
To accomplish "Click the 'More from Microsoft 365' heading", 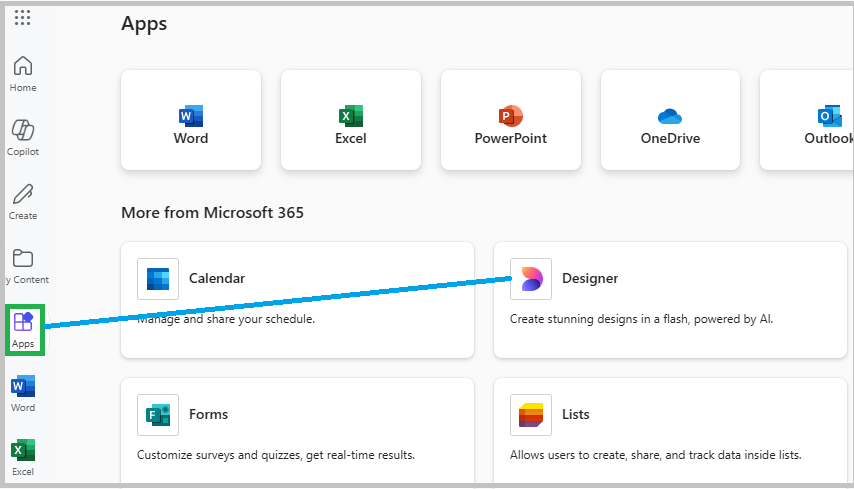I will click(212, 212).
